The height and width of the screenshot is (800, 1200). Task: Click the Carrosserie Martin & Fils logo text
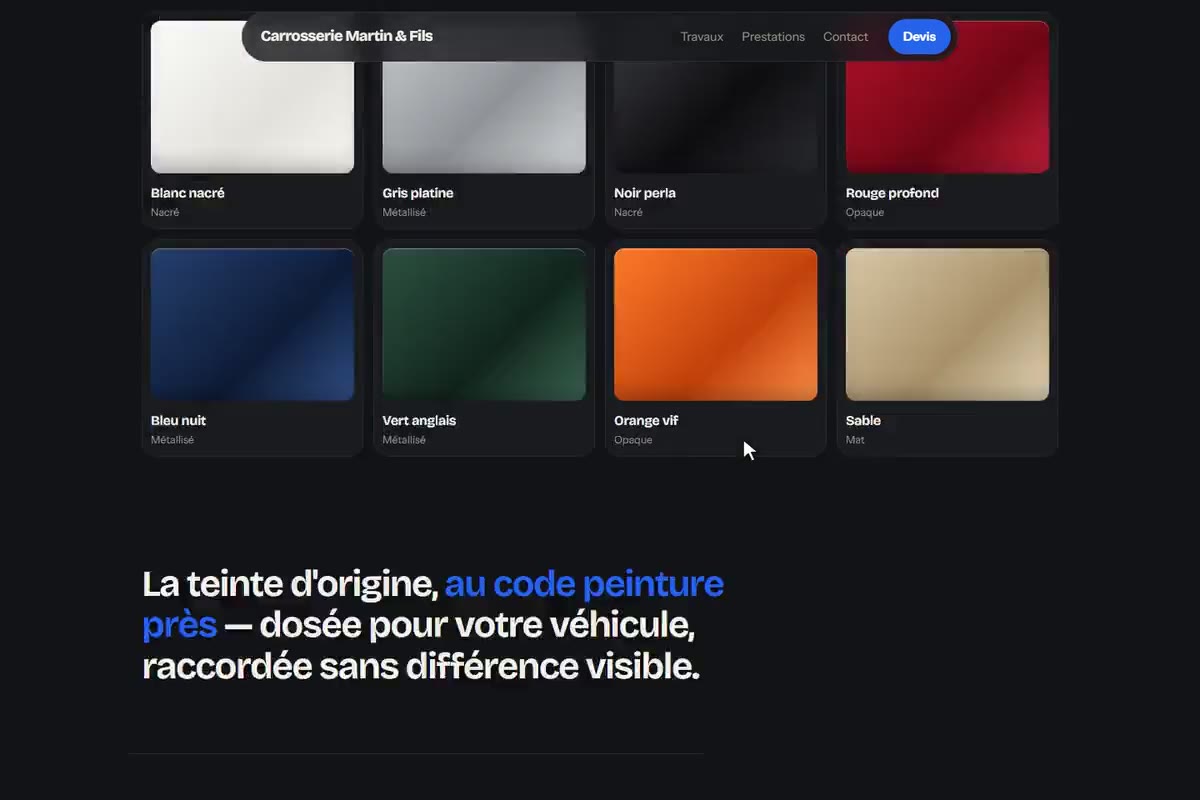347,36
